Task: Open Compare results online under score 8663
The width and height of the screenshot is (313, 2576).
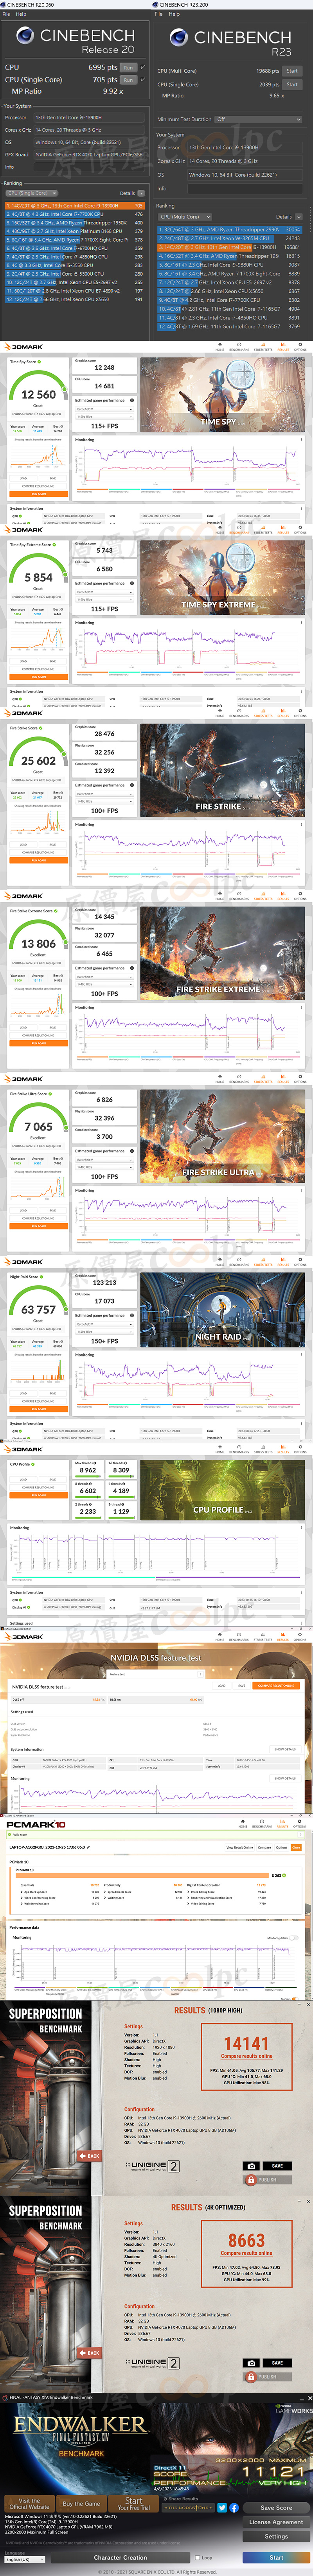Action: tap(246, 2253)
